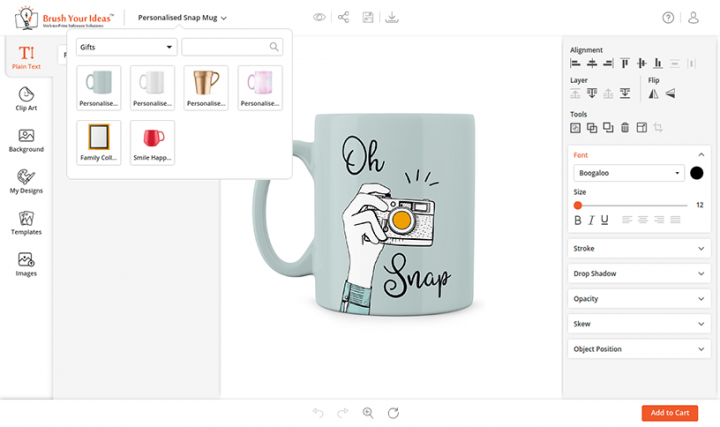The image size is (720, 427).
Task: Open the Gifts category dropdown
Action: click(x=126, y=47)
